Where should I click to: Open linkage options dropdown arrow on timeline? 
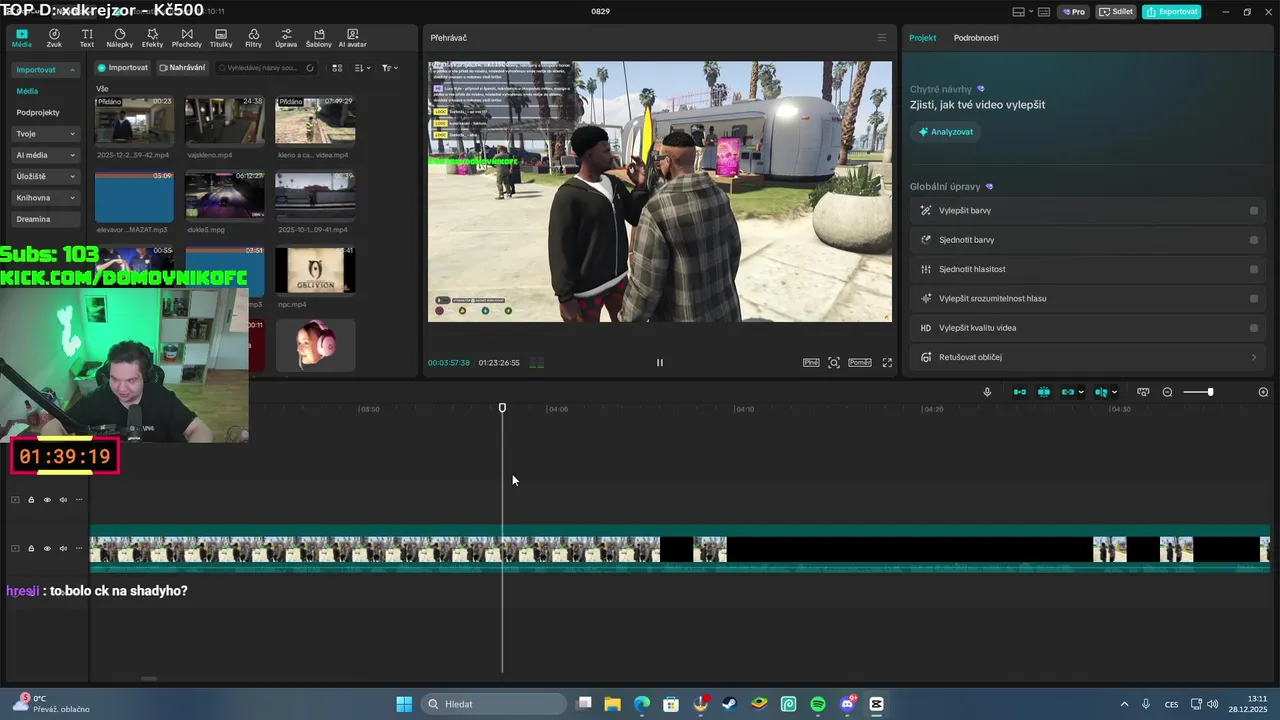click(1081, 392)
